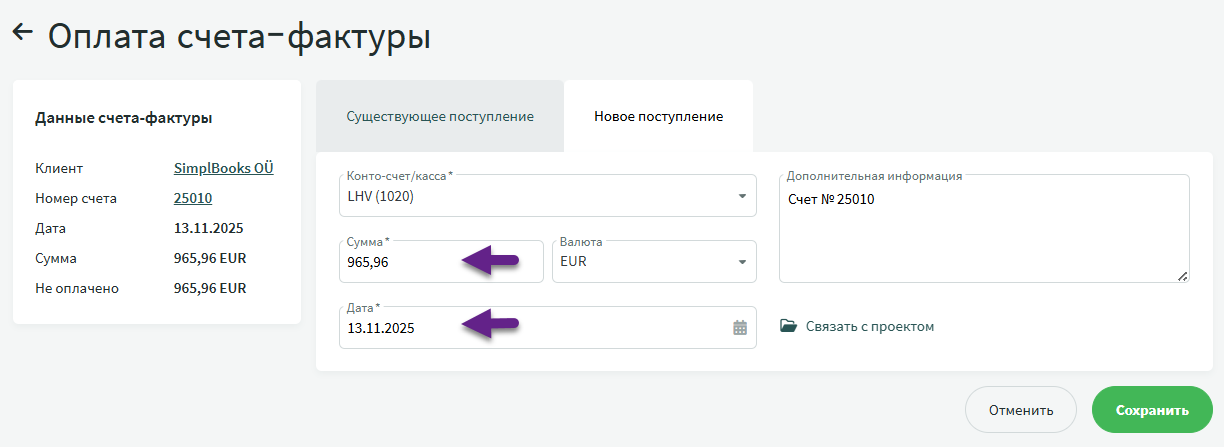Viewport: 1224px width, 447px height.
Task: Select the Новое поступление tab
Action: [x=658, y=116]
